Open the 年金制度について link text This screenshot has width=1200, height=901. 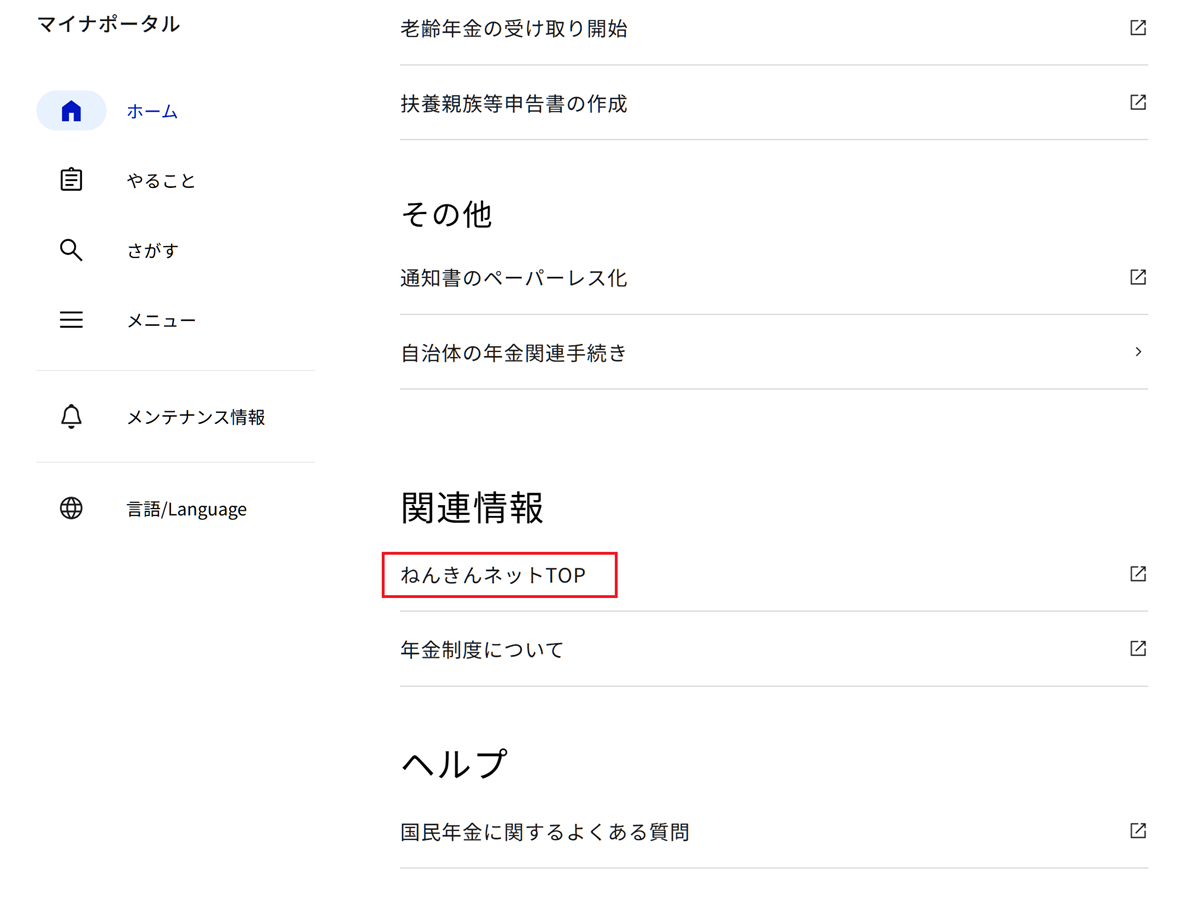482,650
